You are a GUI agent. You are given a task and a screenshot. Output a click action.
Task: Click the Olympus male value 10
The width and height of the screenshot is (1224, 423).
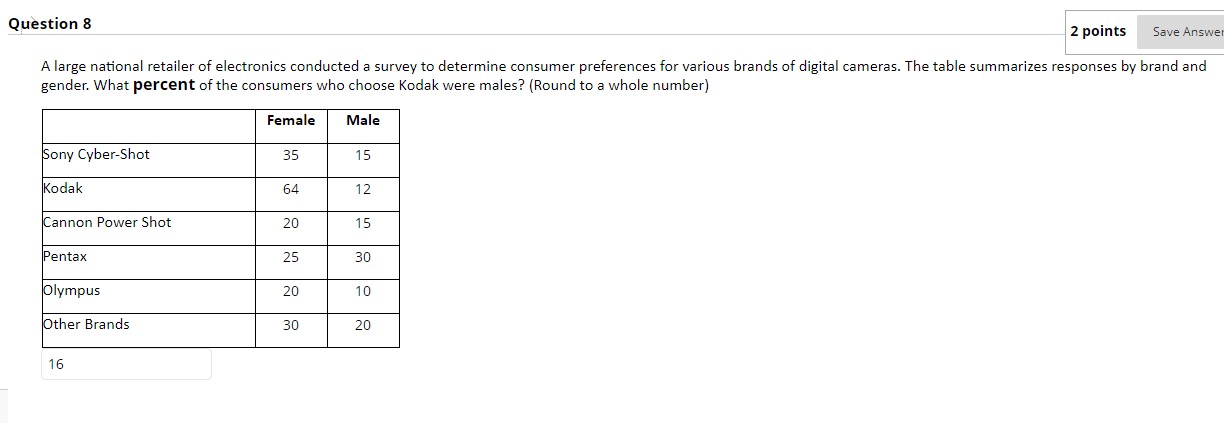click(x=363, y=291)
